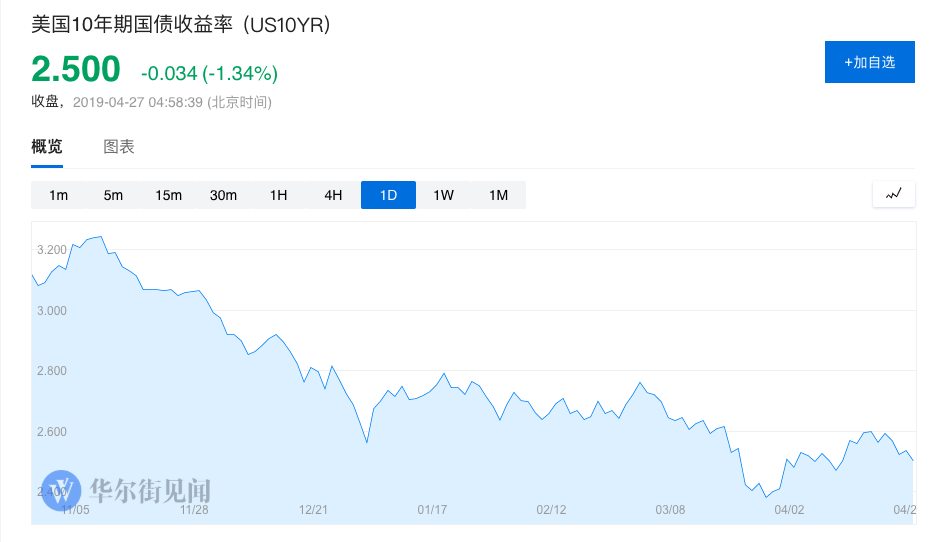936x542 pixels.
Task: Click the 2.500 yield price
Action: (76, 69)
